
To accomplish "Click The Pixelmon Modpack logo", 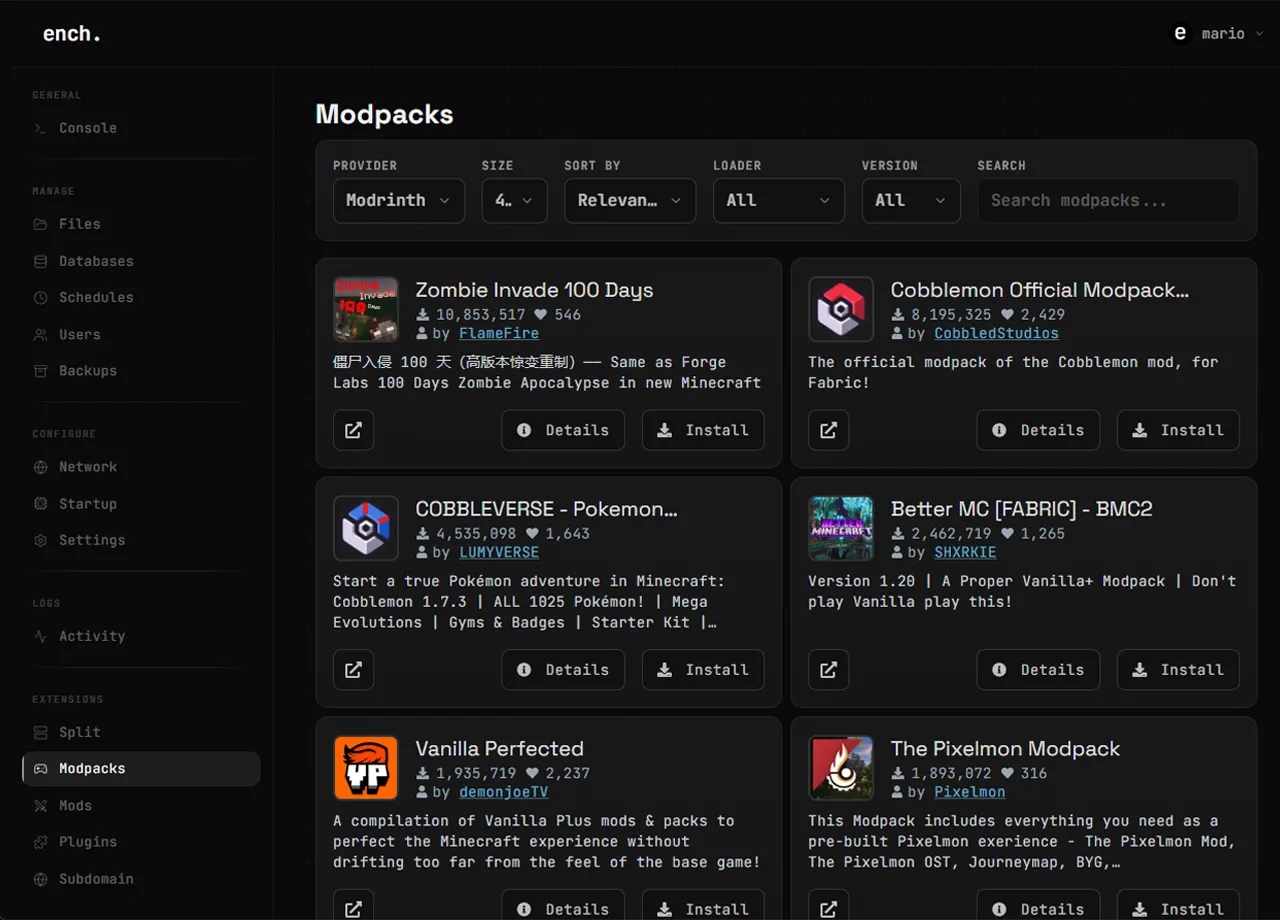I will (x=841, y=768).
